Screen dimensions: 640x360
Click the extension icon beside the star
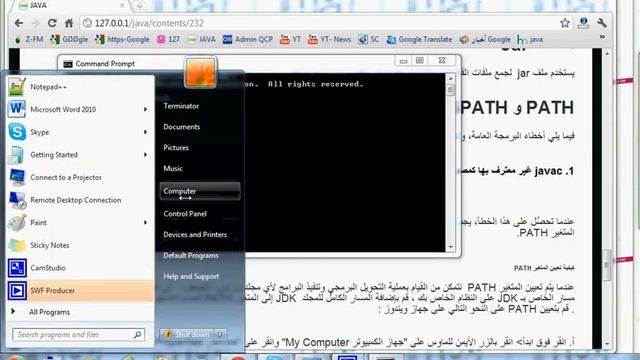pyautogui.click(x=583, y=23)
